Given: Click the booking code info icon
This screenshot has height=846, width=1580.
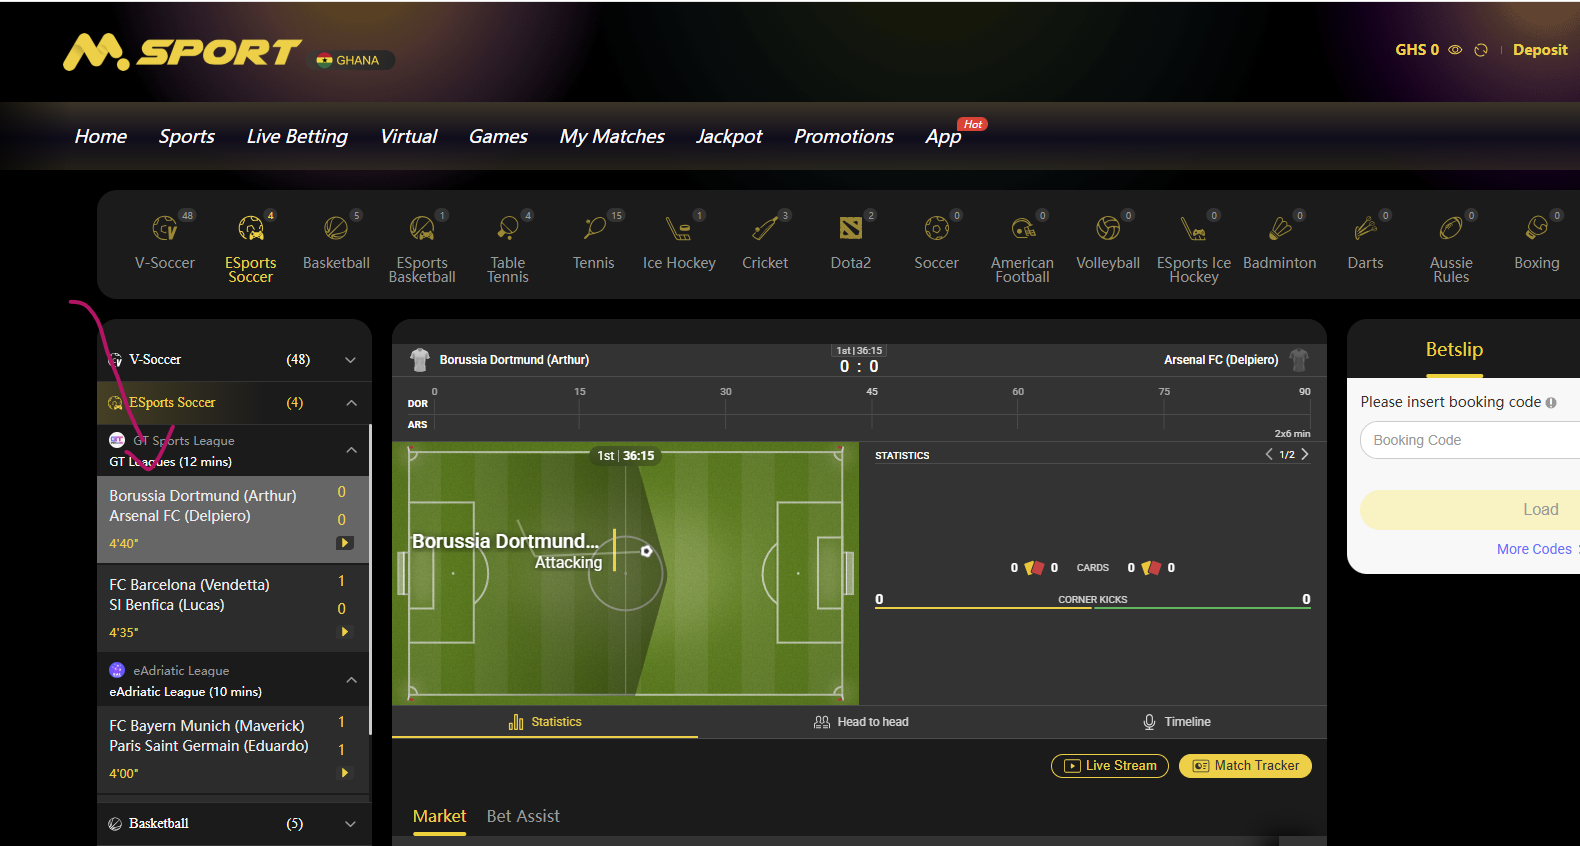Looking at the screenshot, I should (x=1551, y=403).
